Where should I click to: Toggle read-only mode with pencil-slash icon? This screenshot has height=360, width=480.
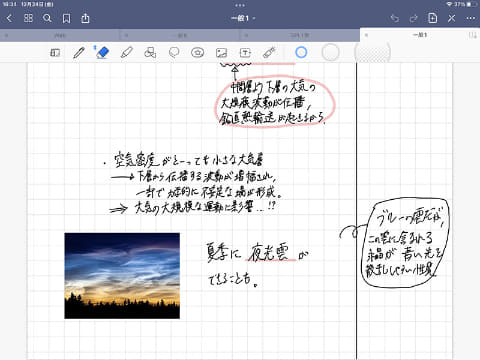[452, 18]
